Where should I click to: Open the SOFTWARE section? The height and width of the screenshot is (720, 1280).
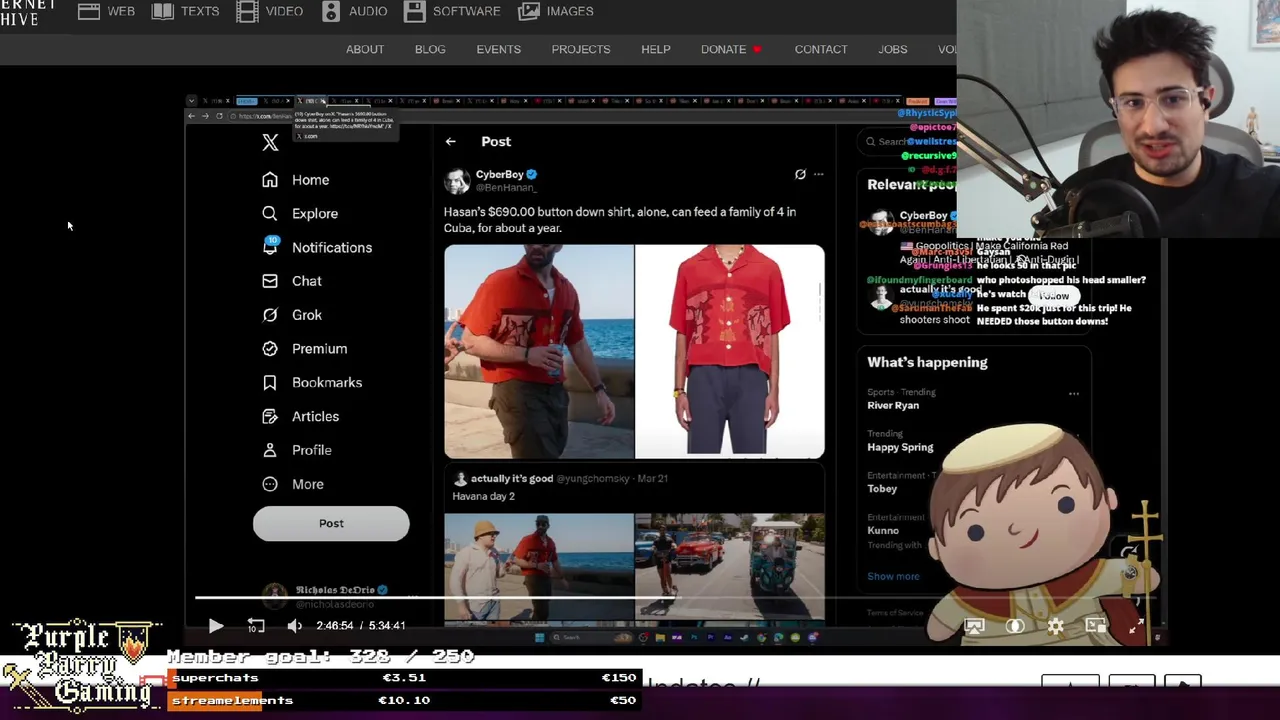coord(452,11)
